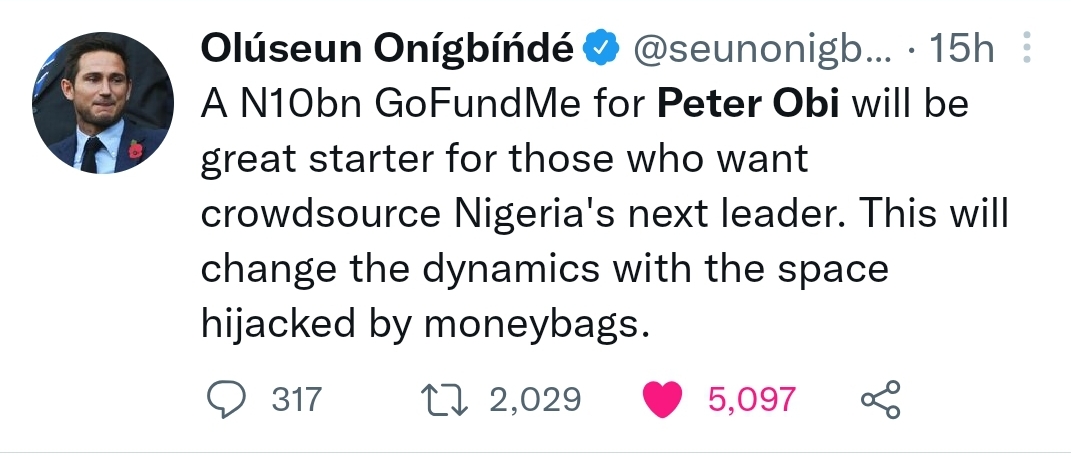Click the reply speech bubble icon

(x=227, y=400)
